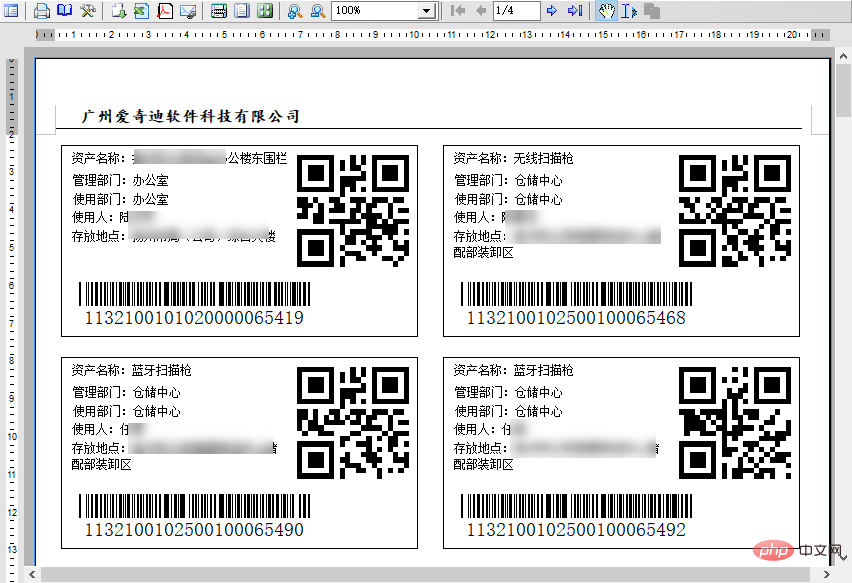Viewport: 852px width, 583px height.
Task: Toggle the document map panel icon
Action: 11,10
